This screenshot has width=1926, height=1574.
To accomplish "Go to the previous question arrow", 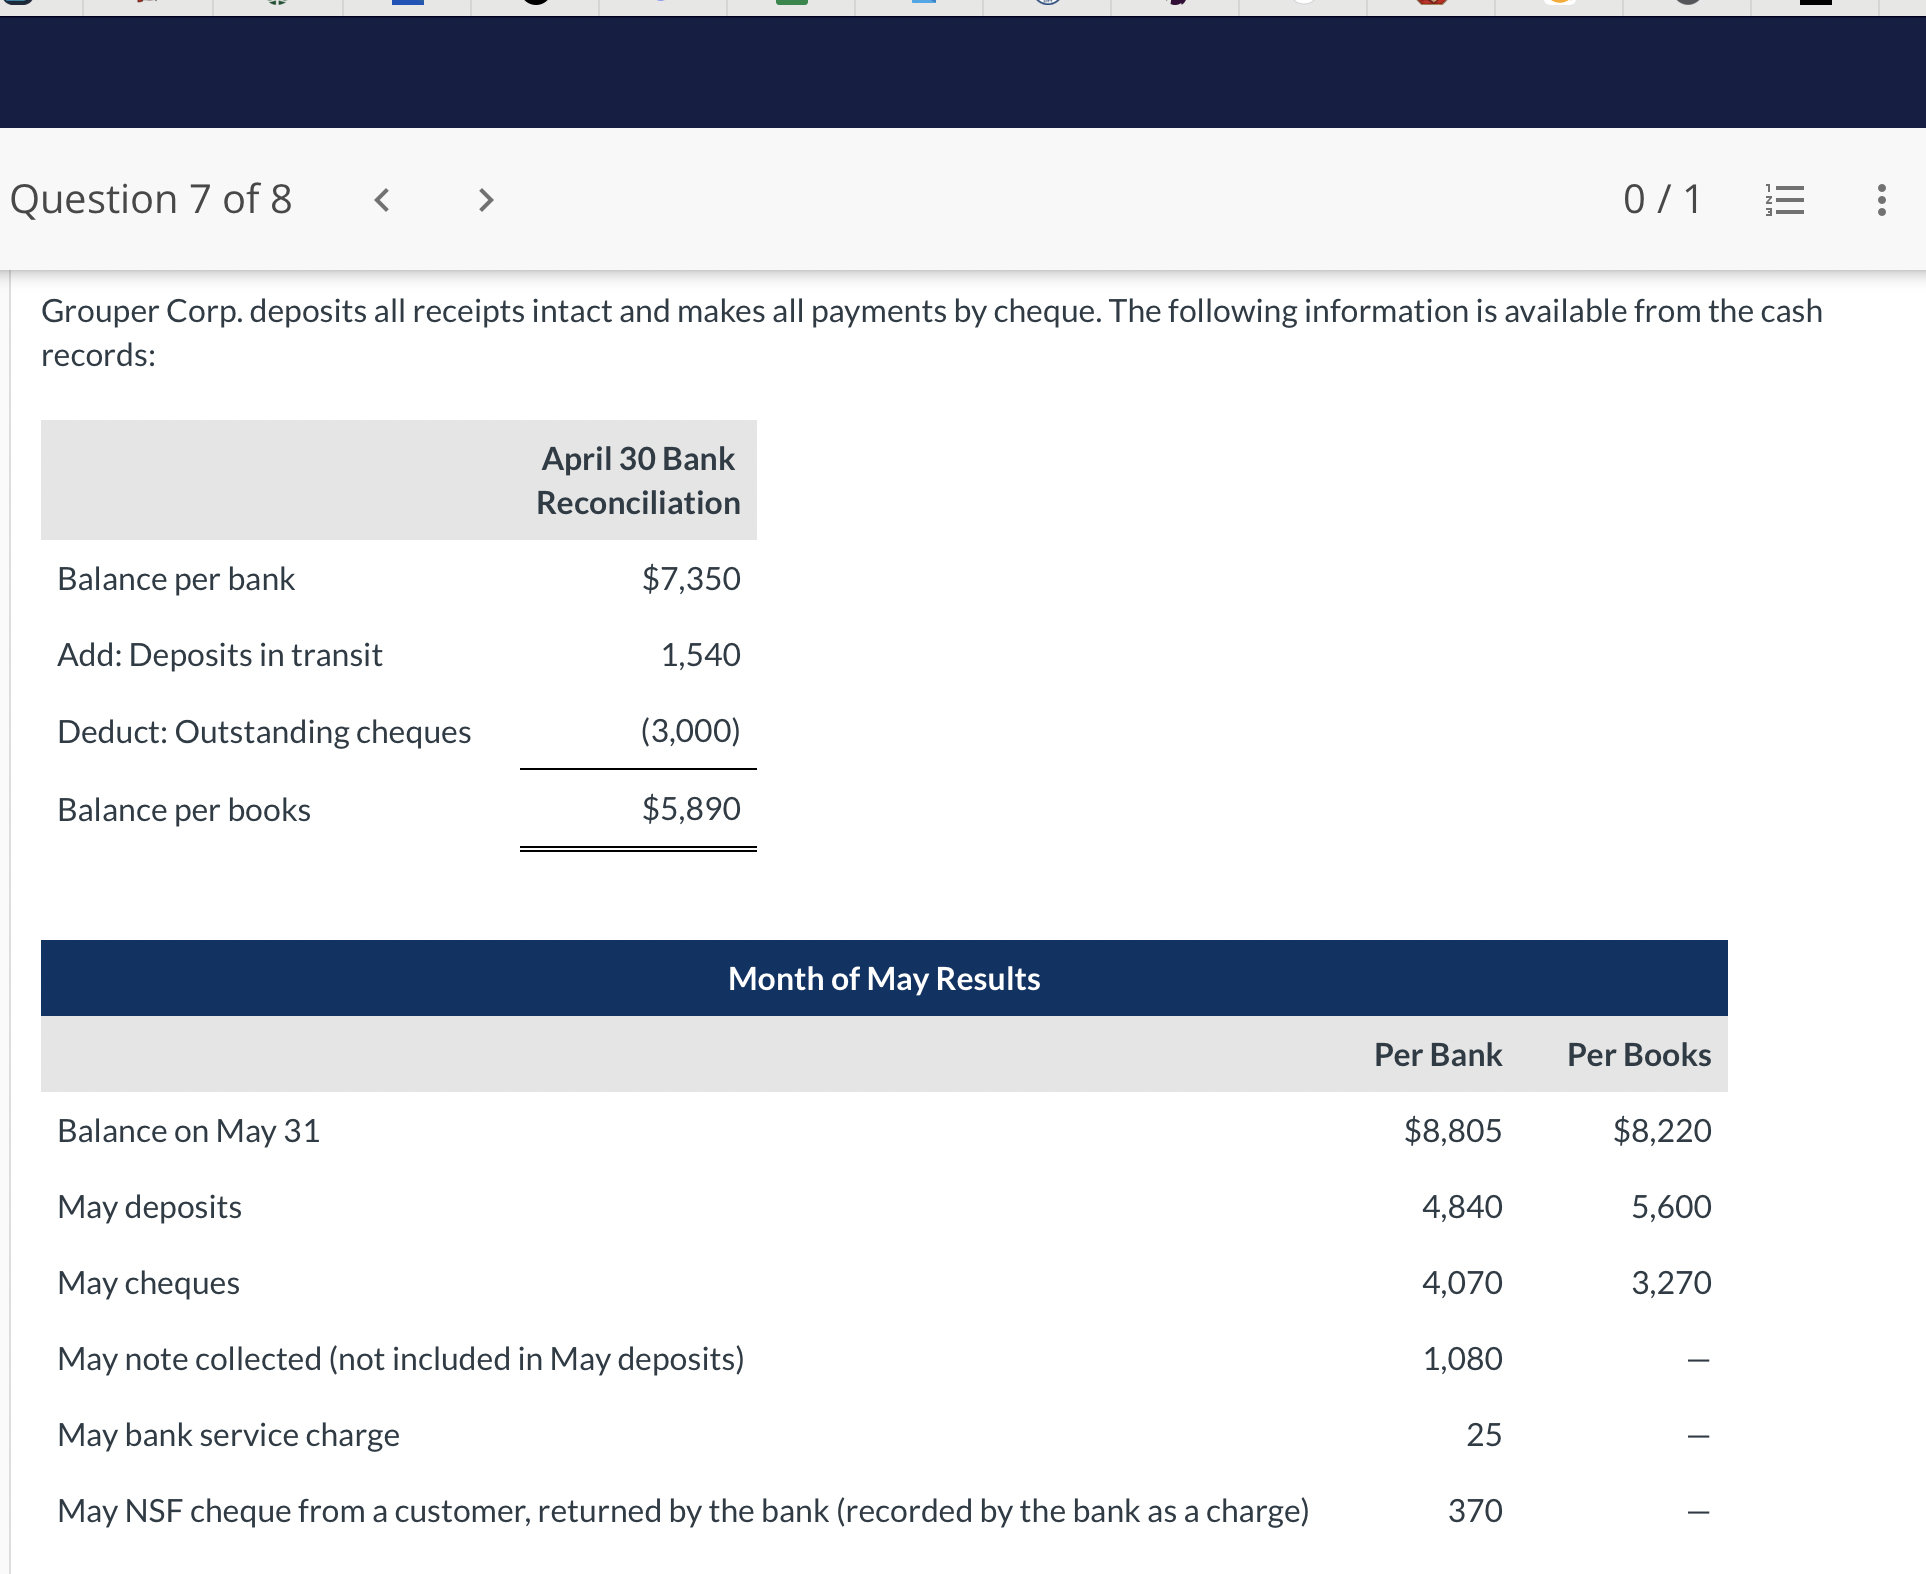I will [x=381, y=200].
